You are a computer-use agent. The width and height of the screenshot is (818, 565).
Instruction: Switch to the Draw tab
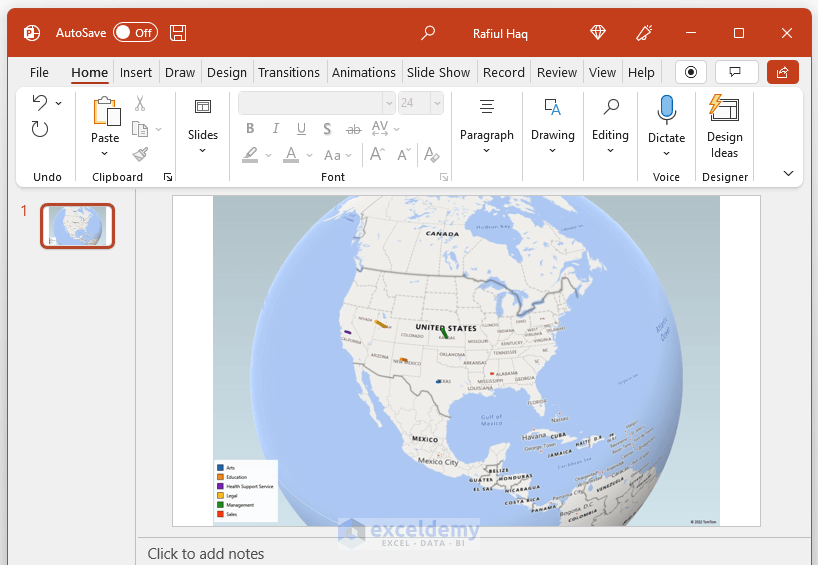[x=180, y=73]
